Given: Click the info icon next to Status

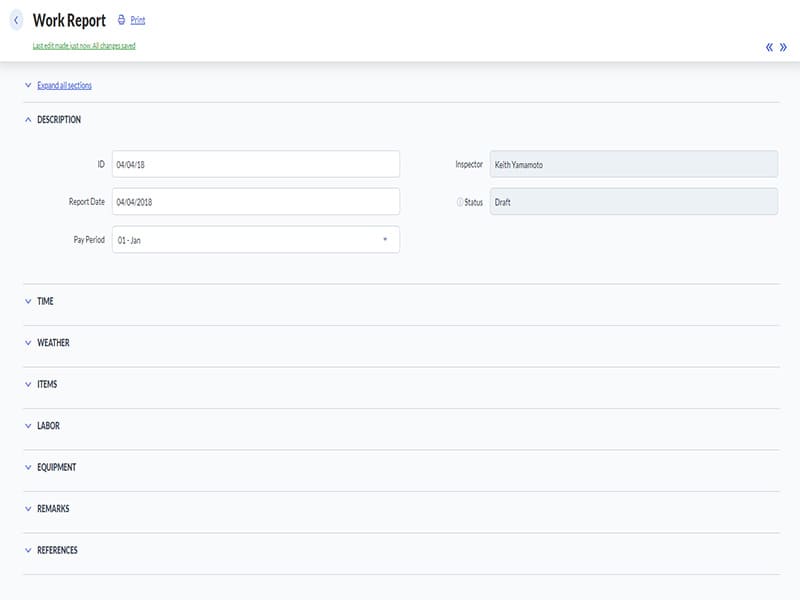Looking at the screenshot, I should click(x=460, y=202).
